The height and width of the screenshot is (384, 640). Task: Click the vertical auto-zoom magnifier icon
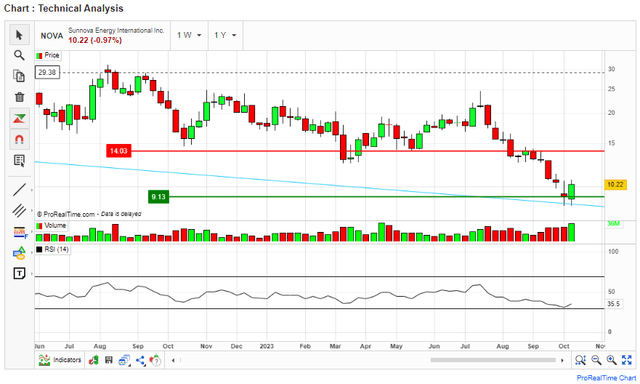coord(580,360)
